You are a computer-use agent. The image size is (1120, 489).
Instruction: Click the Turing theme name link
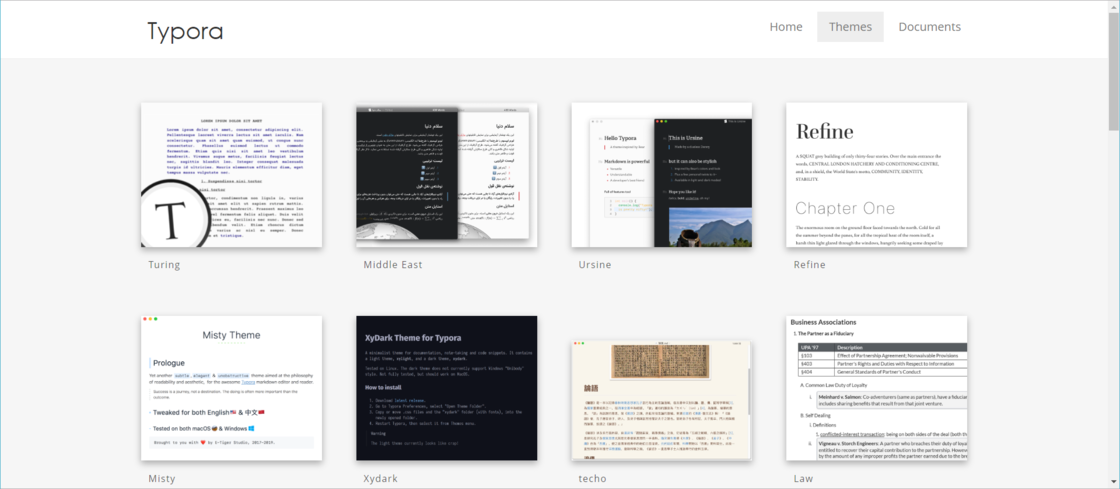point(164,265)
